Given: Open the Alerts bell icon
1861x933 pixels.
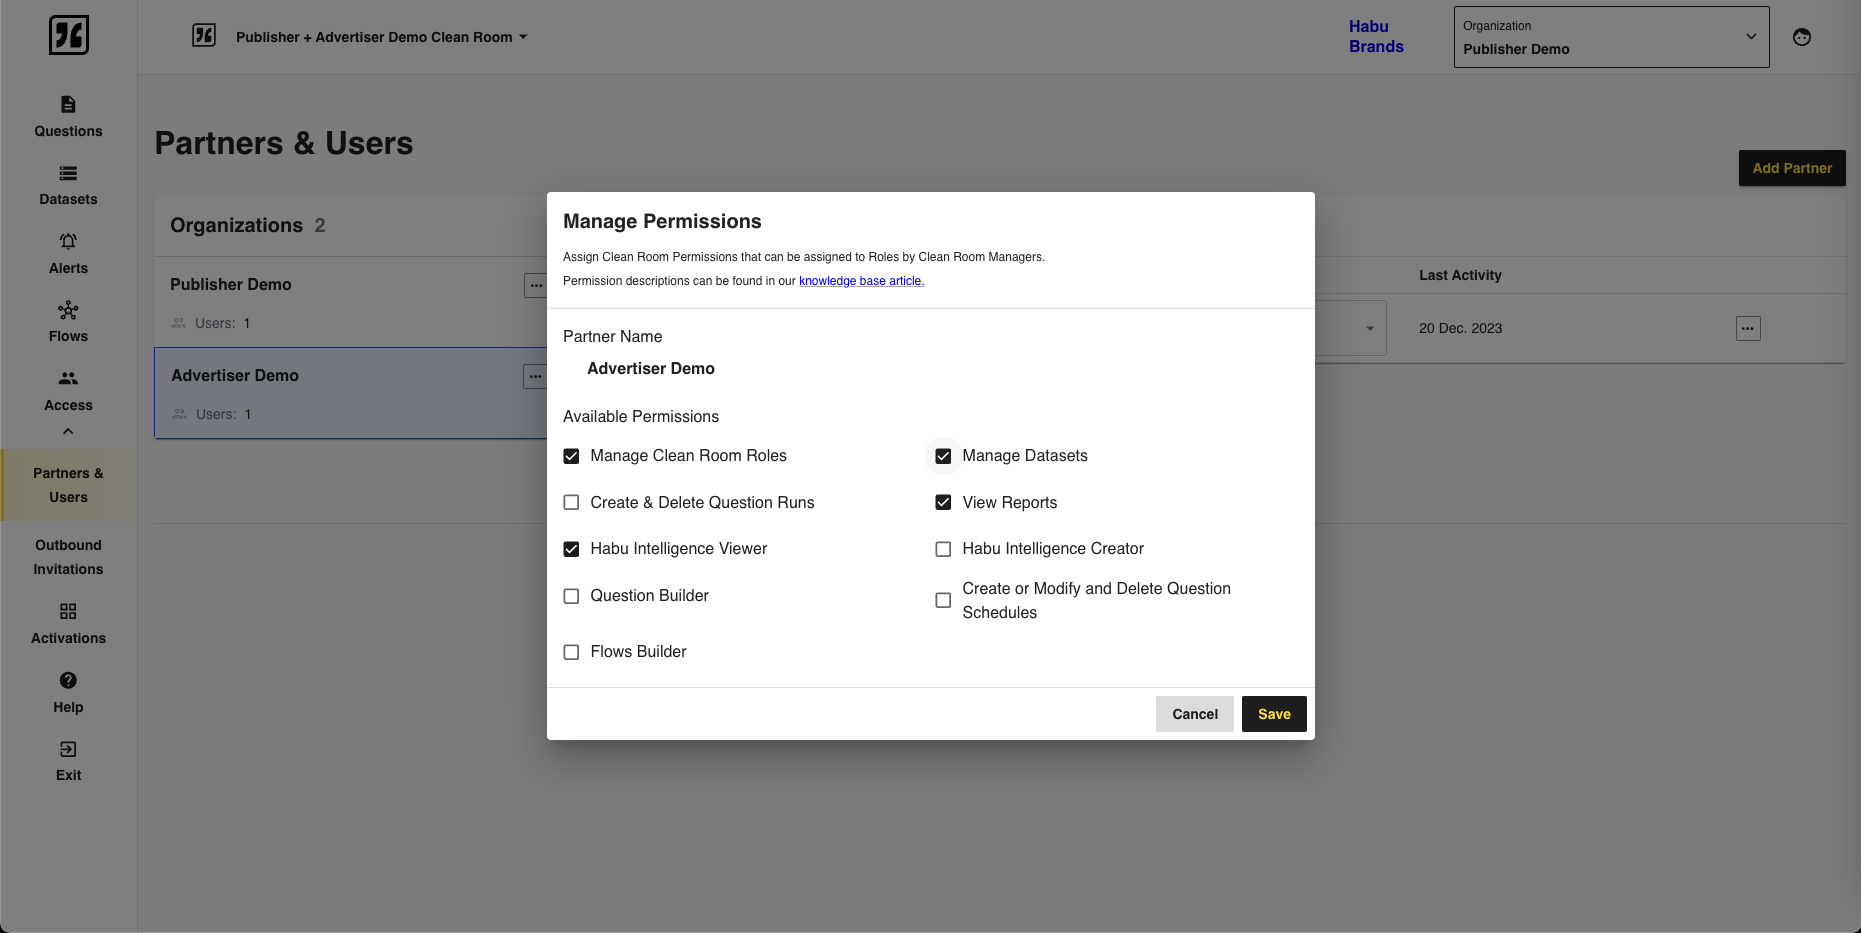Looking at the screenshot, I should (x=68, y=241).
